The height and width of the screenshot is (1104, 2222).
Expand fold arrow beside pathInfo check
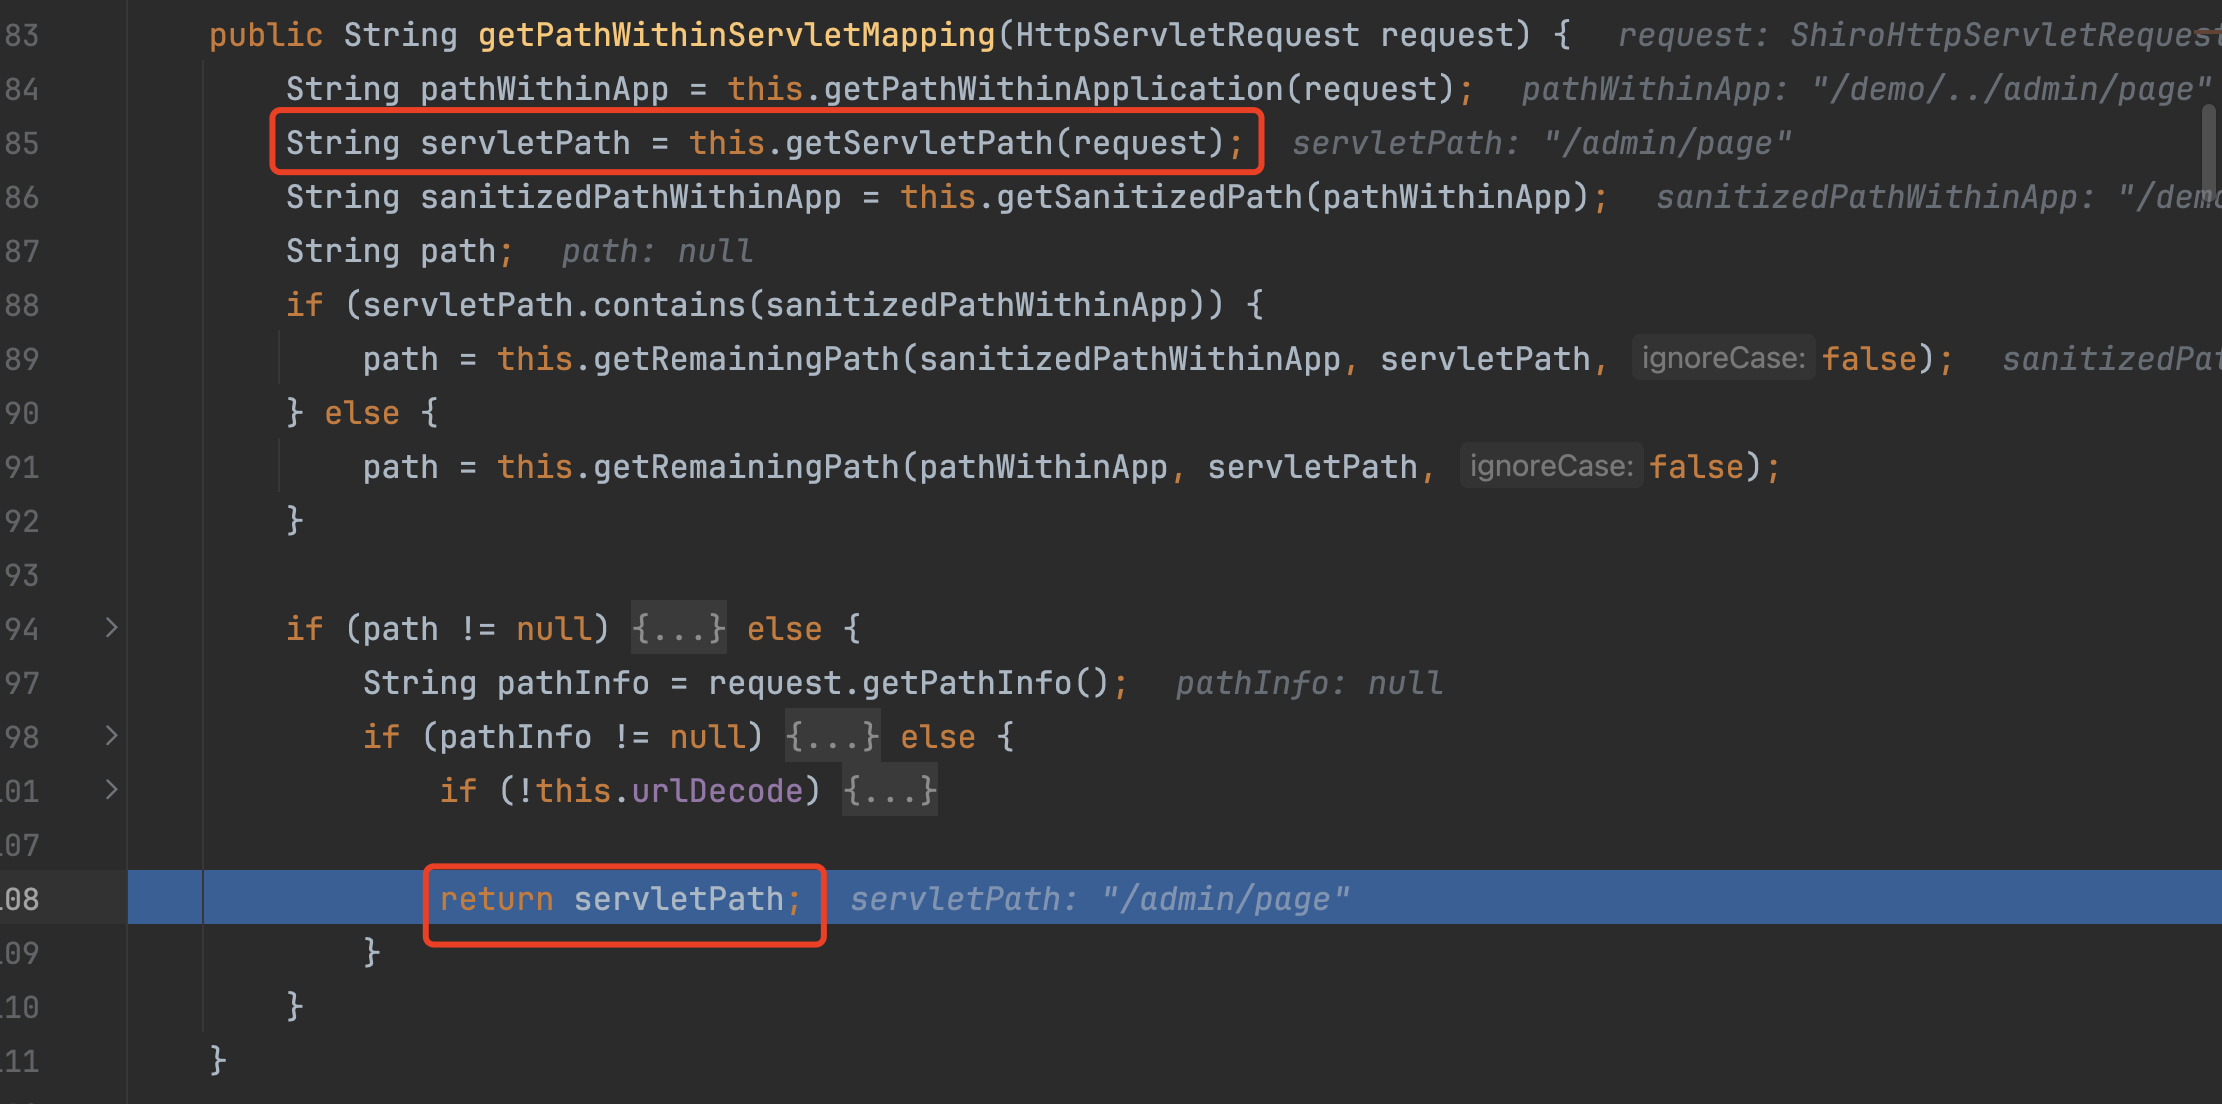111,736
